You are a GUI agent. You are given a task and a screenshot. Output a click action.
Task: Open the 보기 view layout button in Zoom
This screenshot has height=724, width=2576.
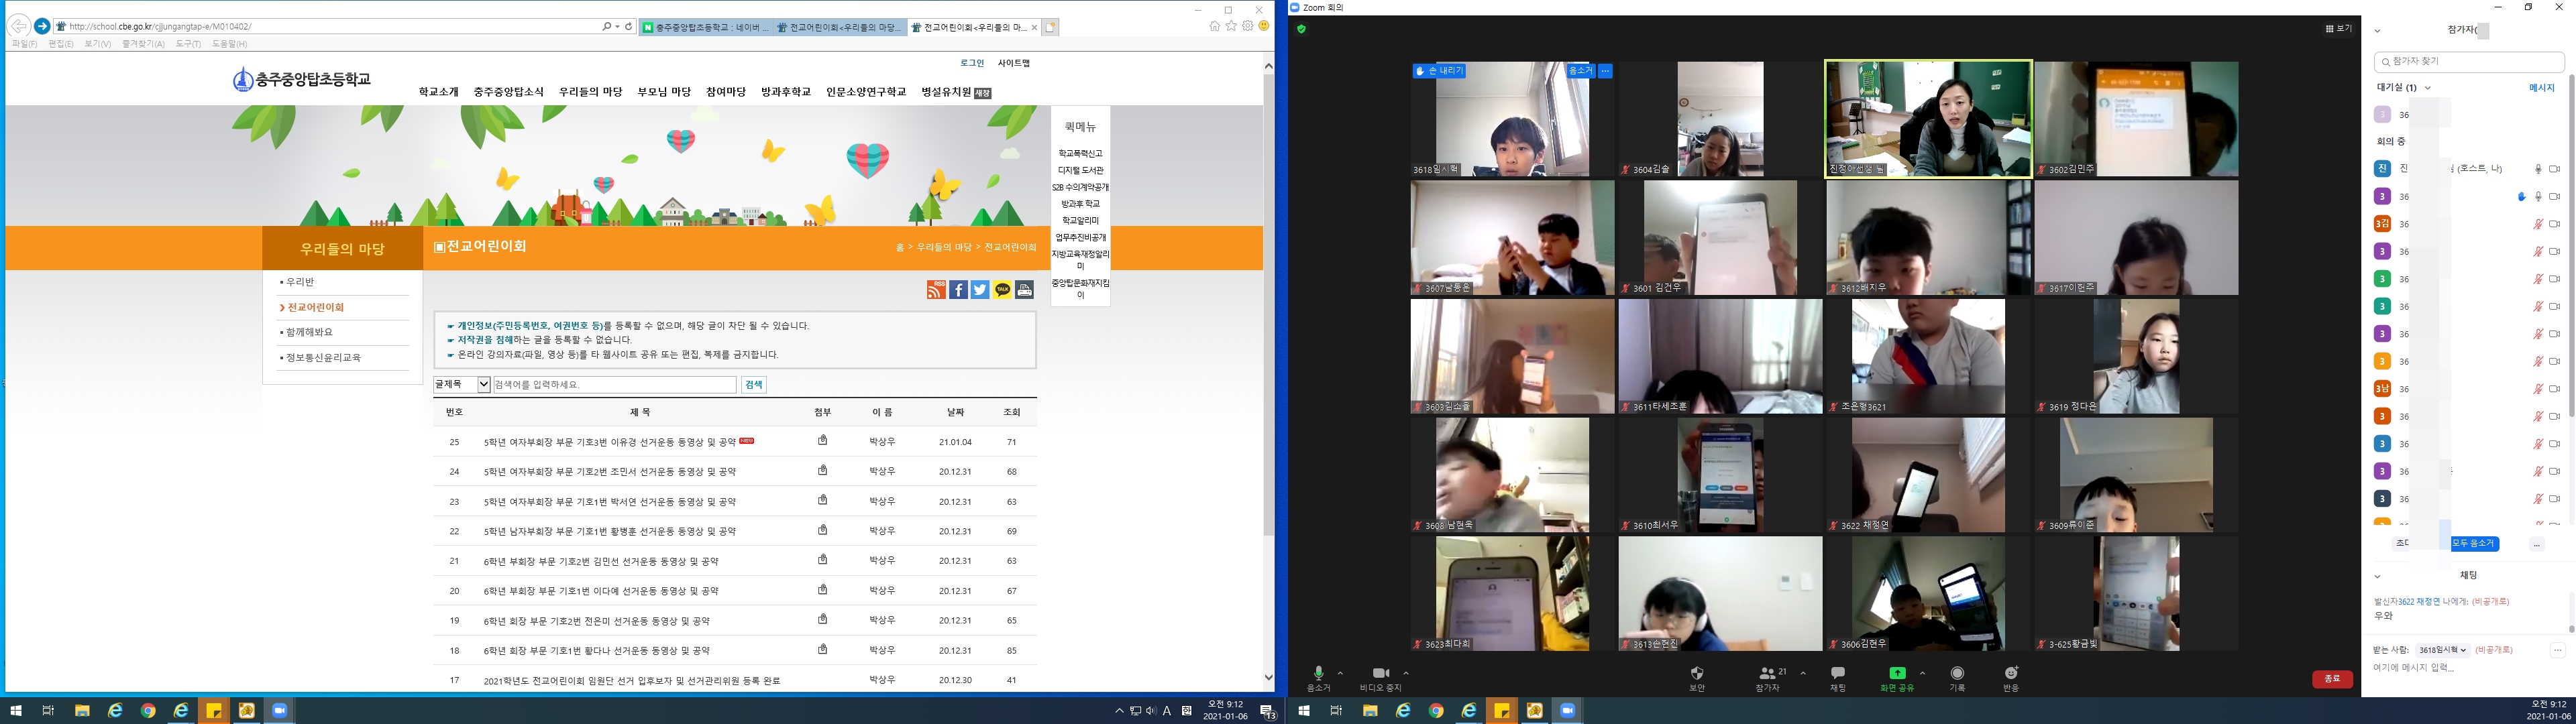click(2338, 29)
